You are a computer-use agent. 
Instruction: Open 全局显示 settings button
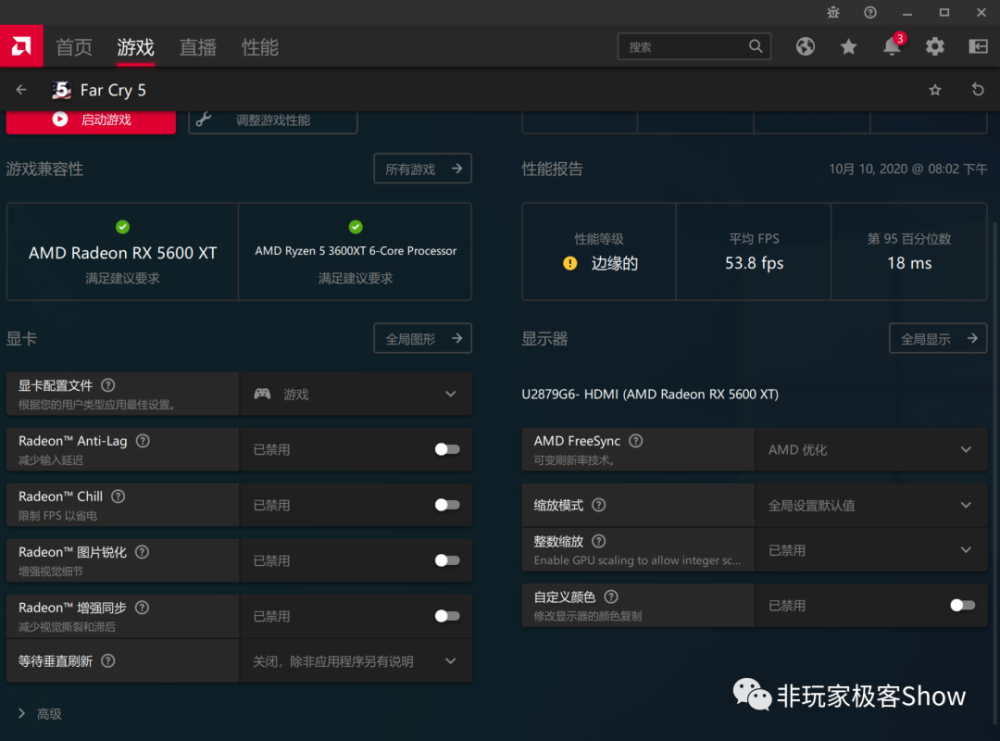point(938,339)
